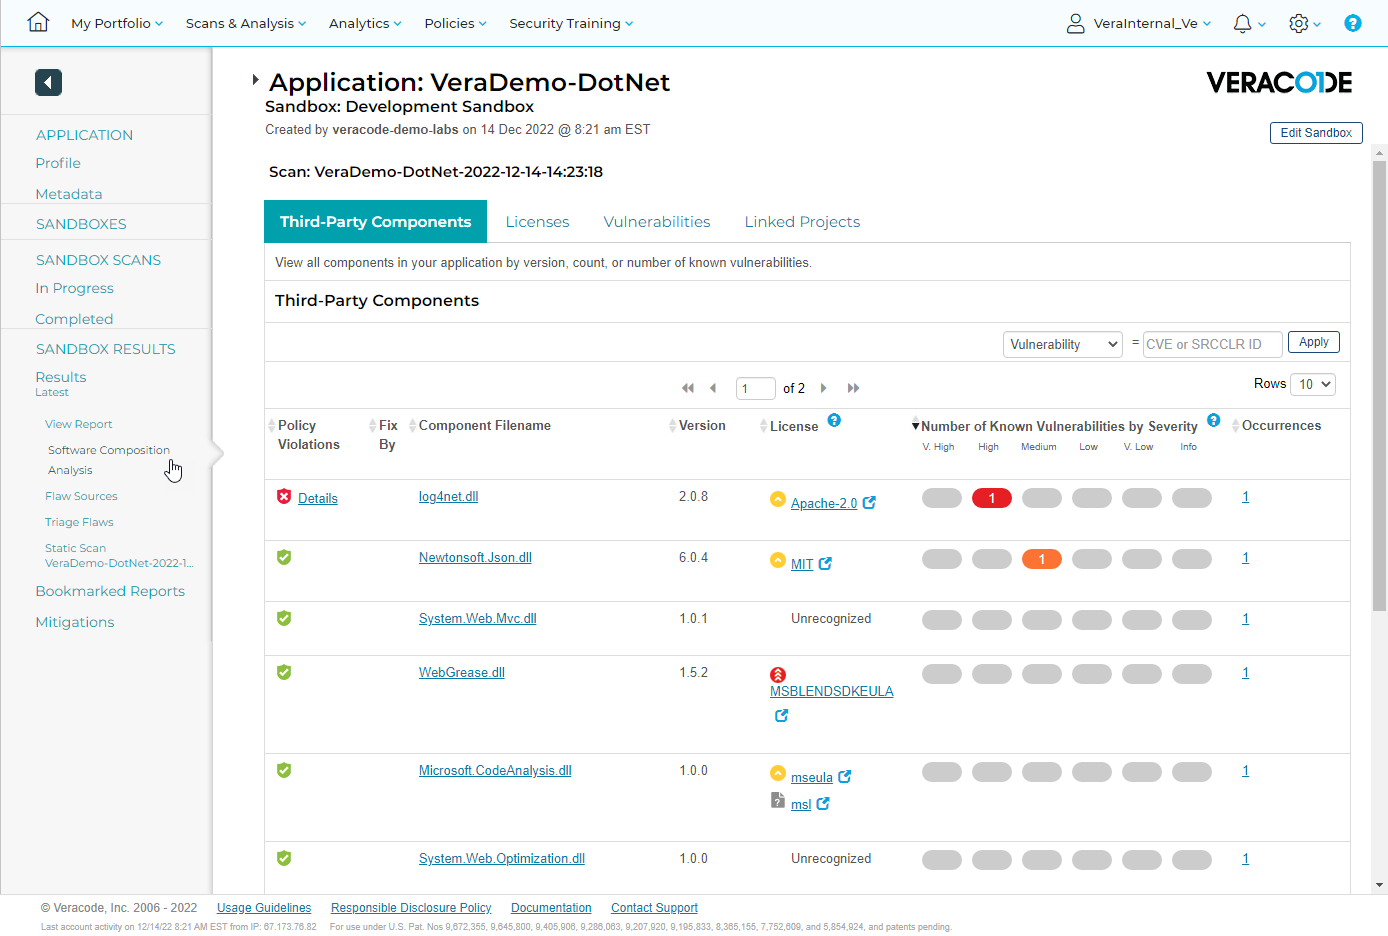Open the vulnerabilities severity help icon
Image resolution: width=1388 pixels, height=936 pixels.
(x=1213, y=420)
